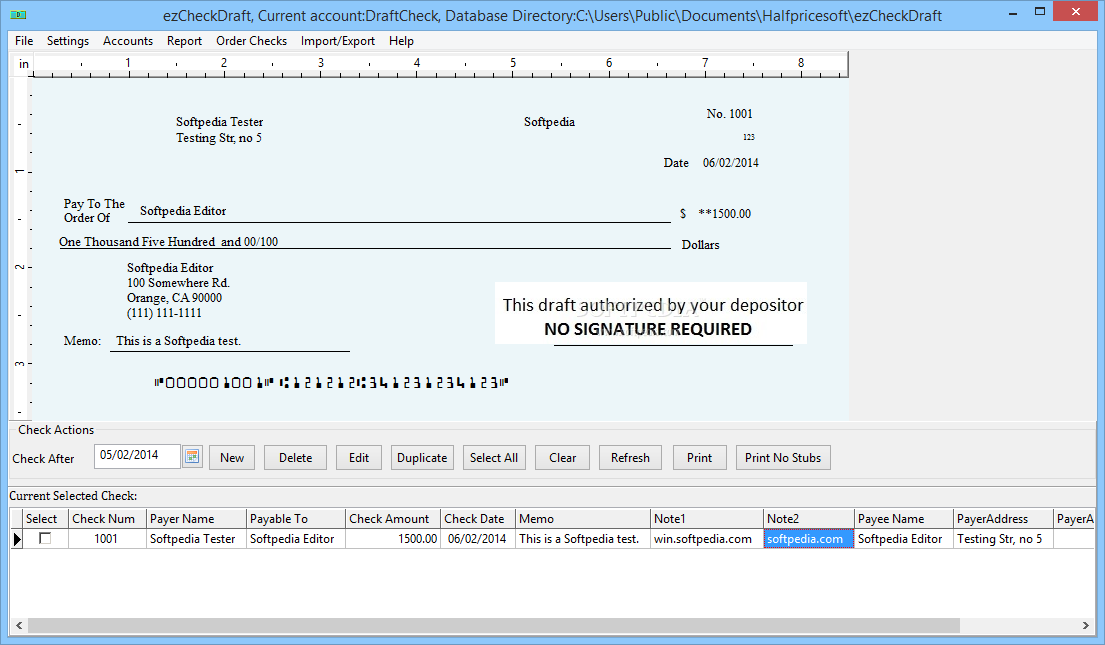Select the 'Softpedia Tester' payer name cell

coord(196,539)
